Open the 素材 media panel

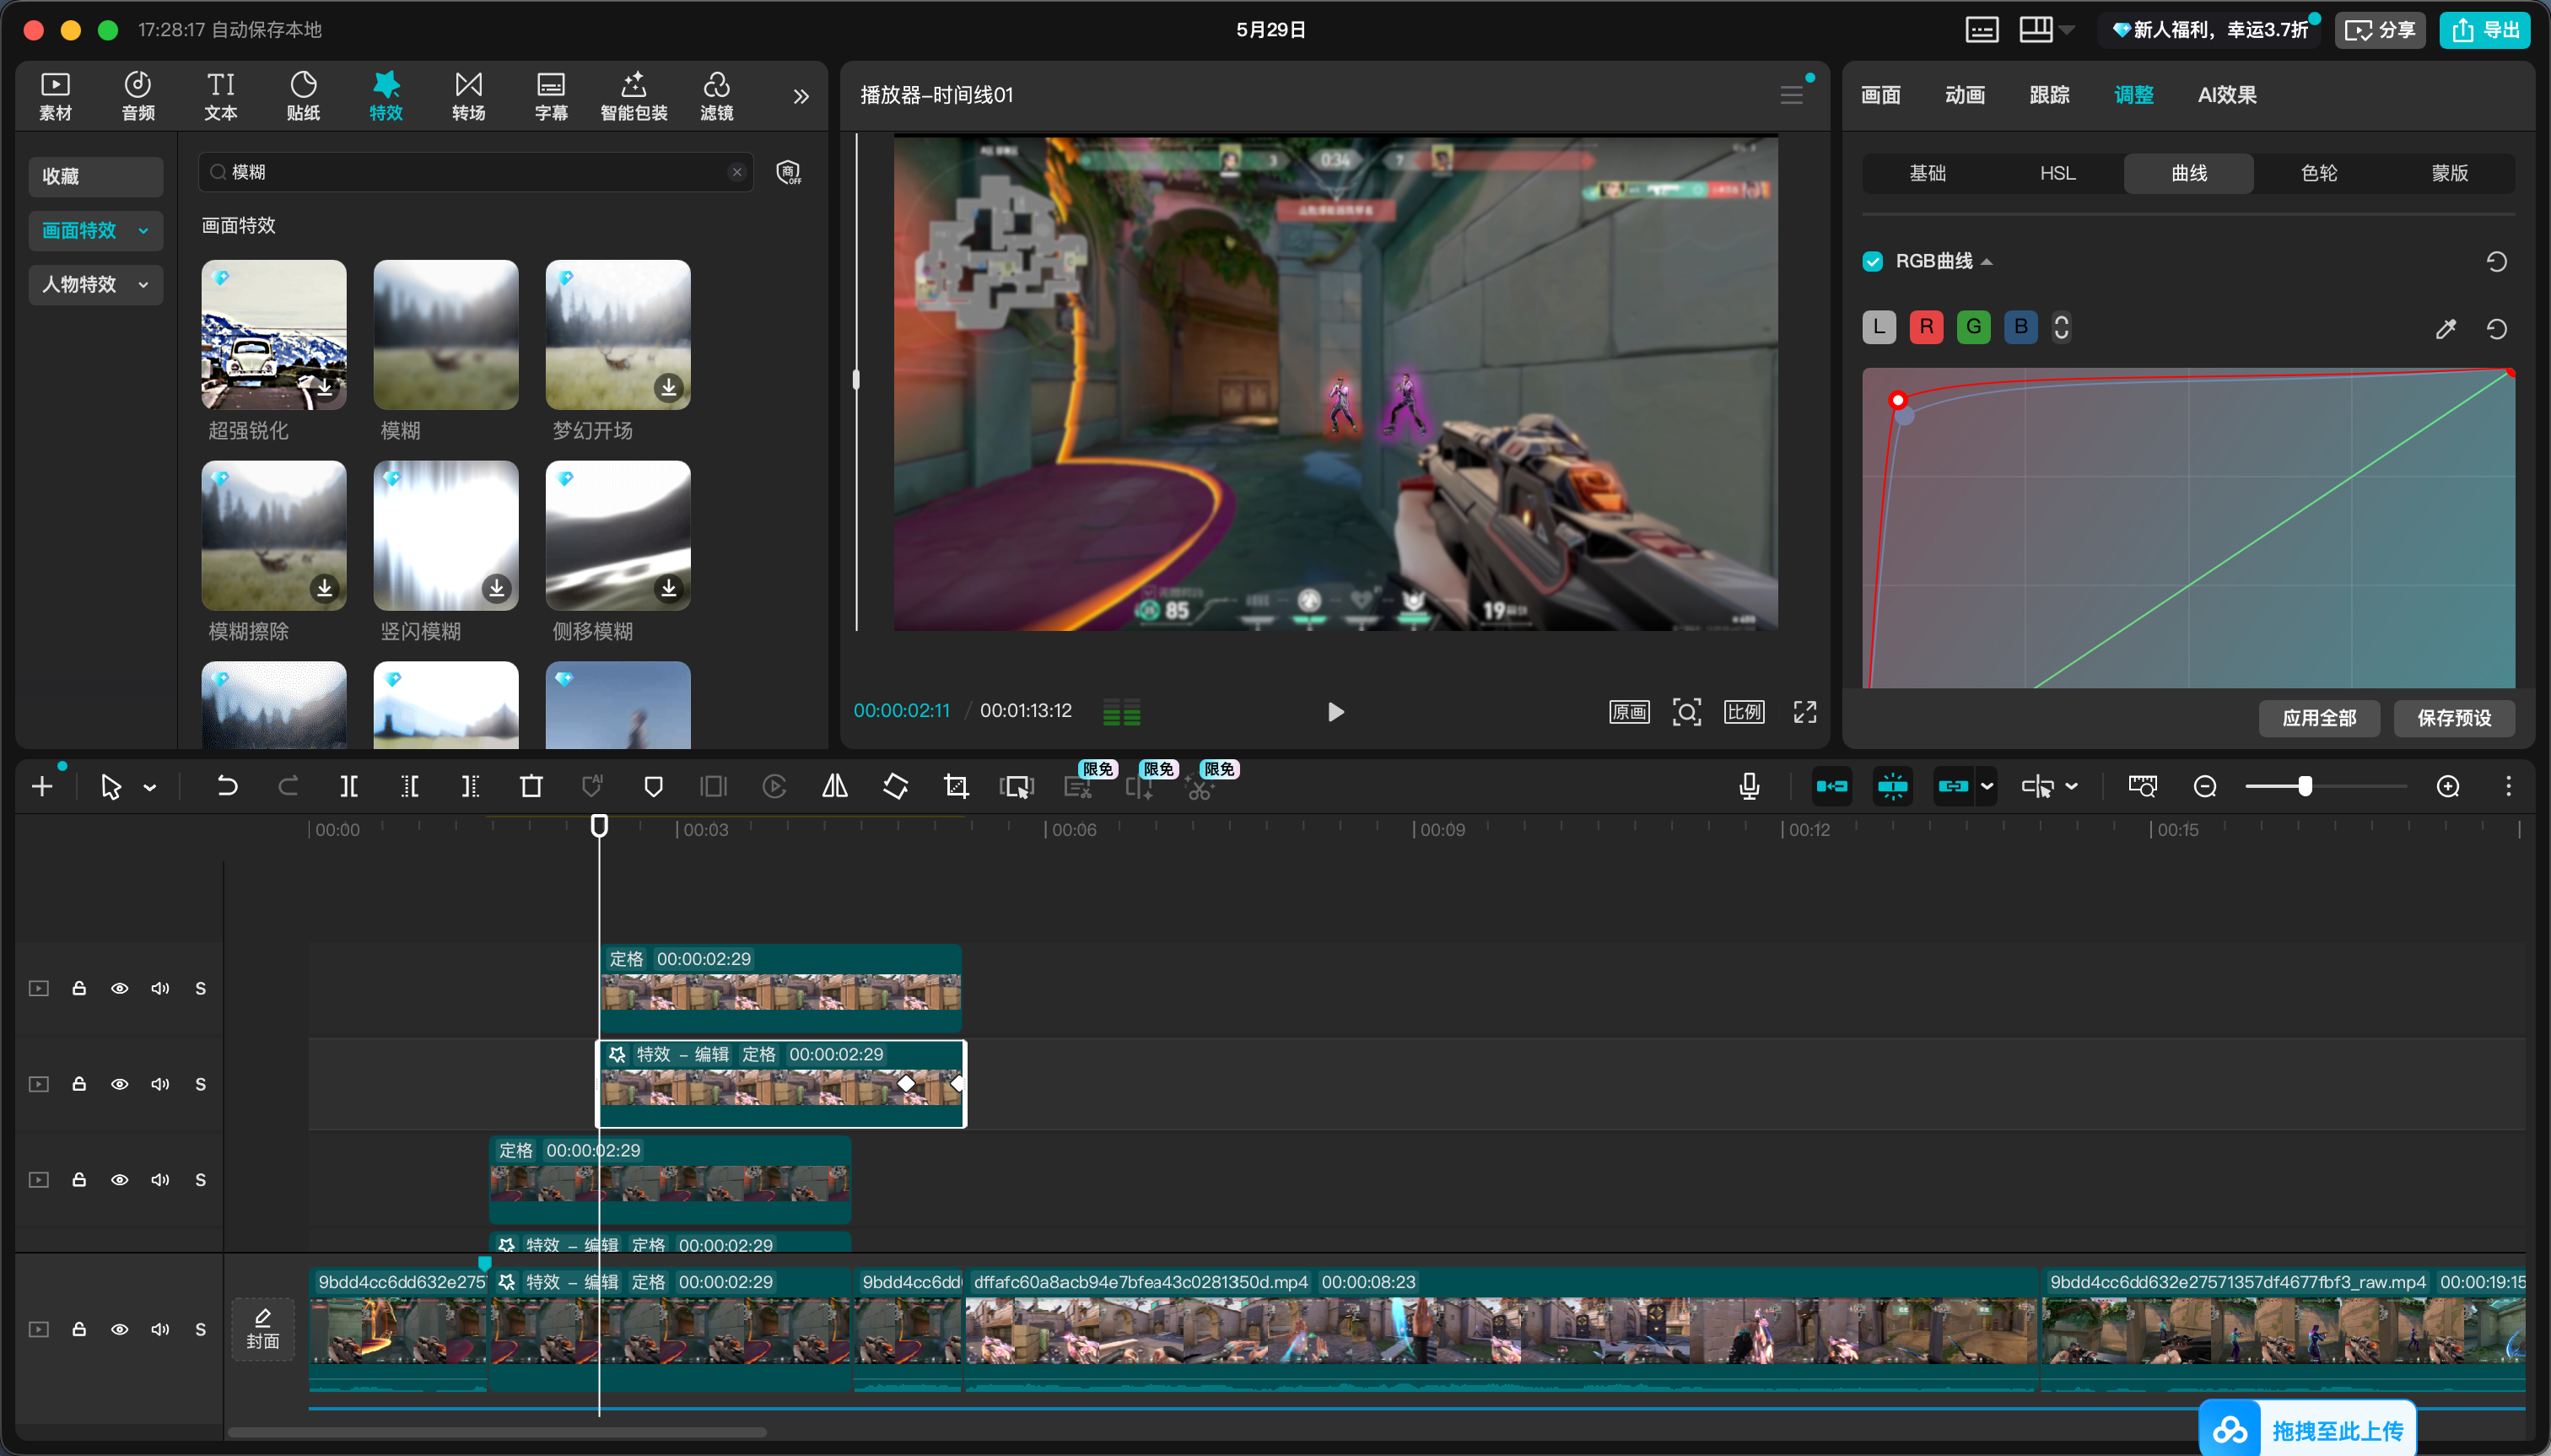pos(55,96)
